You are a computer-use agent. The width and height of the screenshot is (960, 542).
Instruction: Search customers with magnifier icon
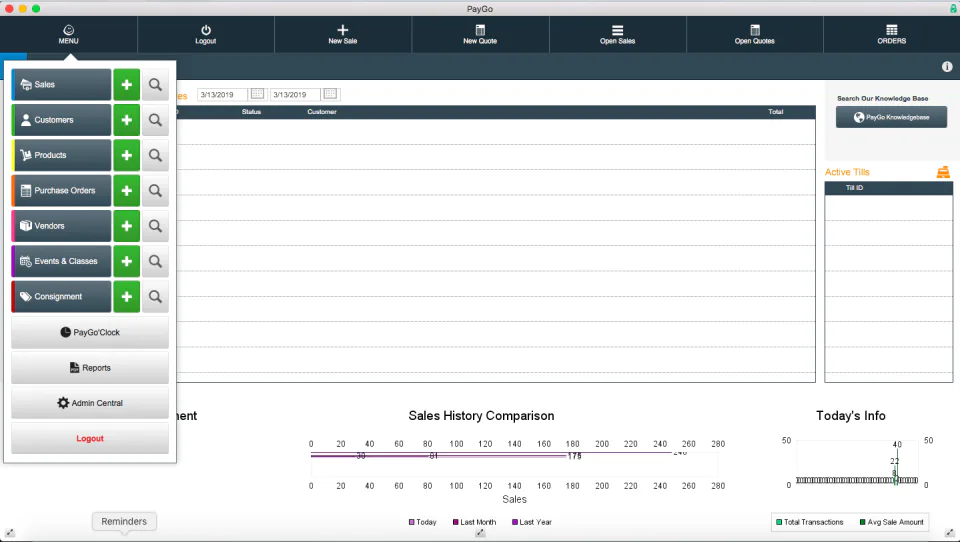click(156, 120)
